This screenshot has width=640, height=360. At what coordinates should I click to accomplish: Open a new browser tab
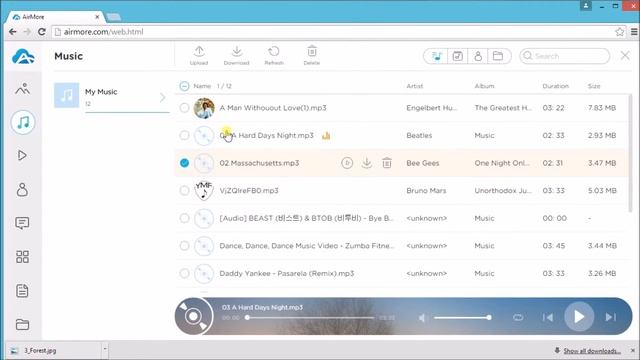[113, 17]
